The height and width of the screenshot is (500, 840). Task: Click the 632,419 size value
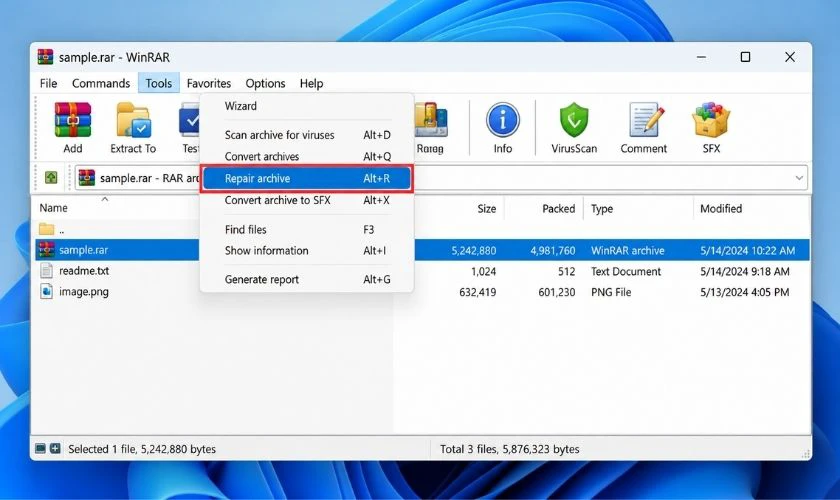pos(477,292)
